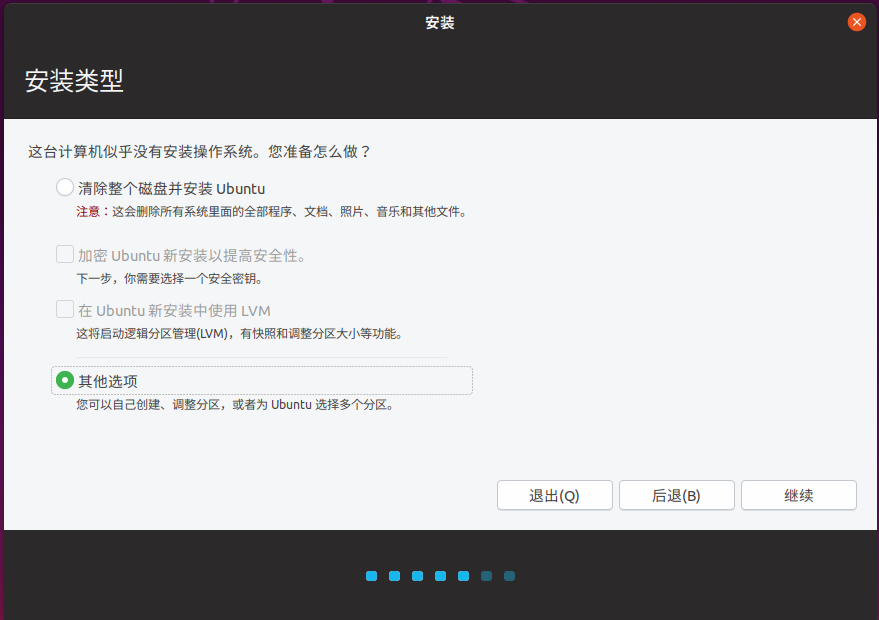This screenshot has width=879, height=620.
Task: Enable the 加密 Ubuntu 新安装以提高安全性 checkbox
Action: [x=65, y=255]
